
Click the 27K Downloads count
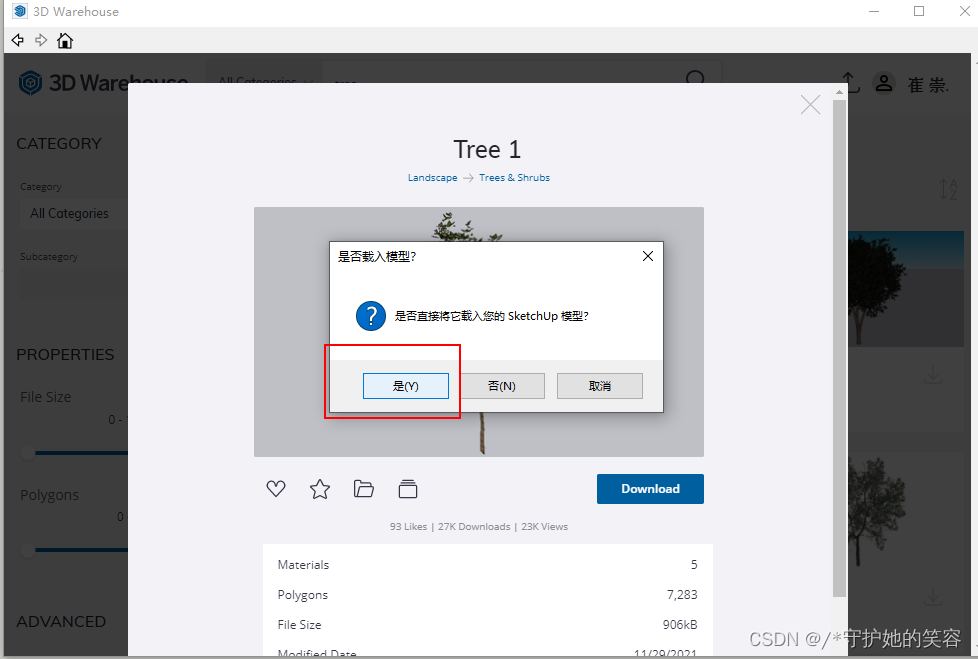point(474,527)
